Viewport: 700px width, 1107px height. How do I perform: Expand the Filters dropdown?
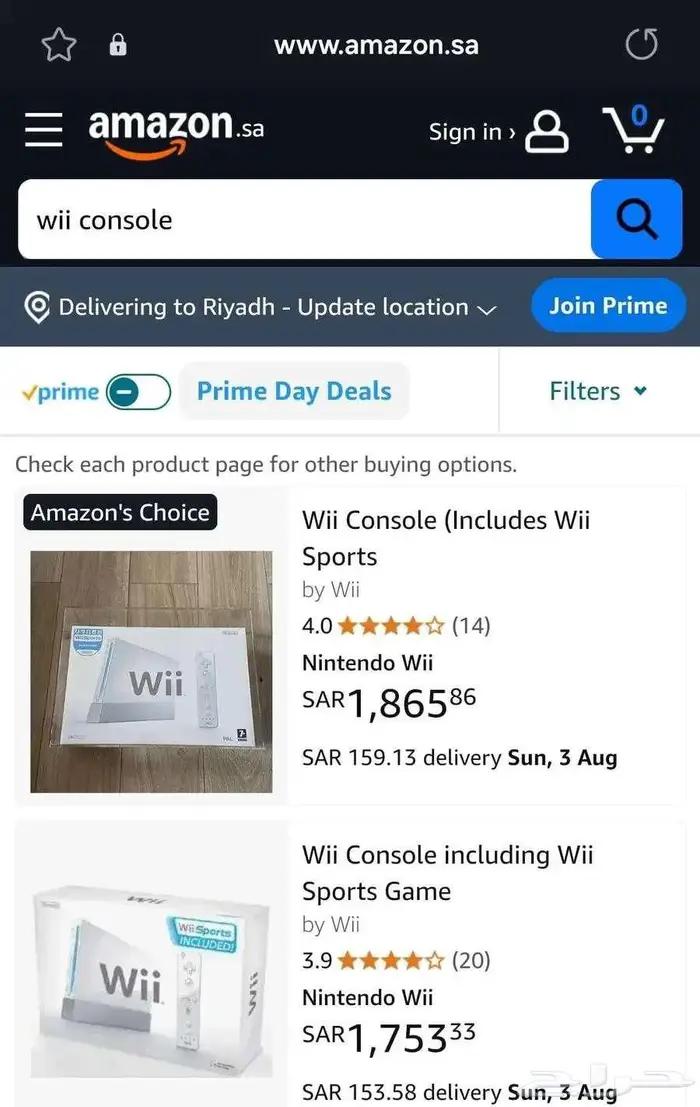[598, 391]
